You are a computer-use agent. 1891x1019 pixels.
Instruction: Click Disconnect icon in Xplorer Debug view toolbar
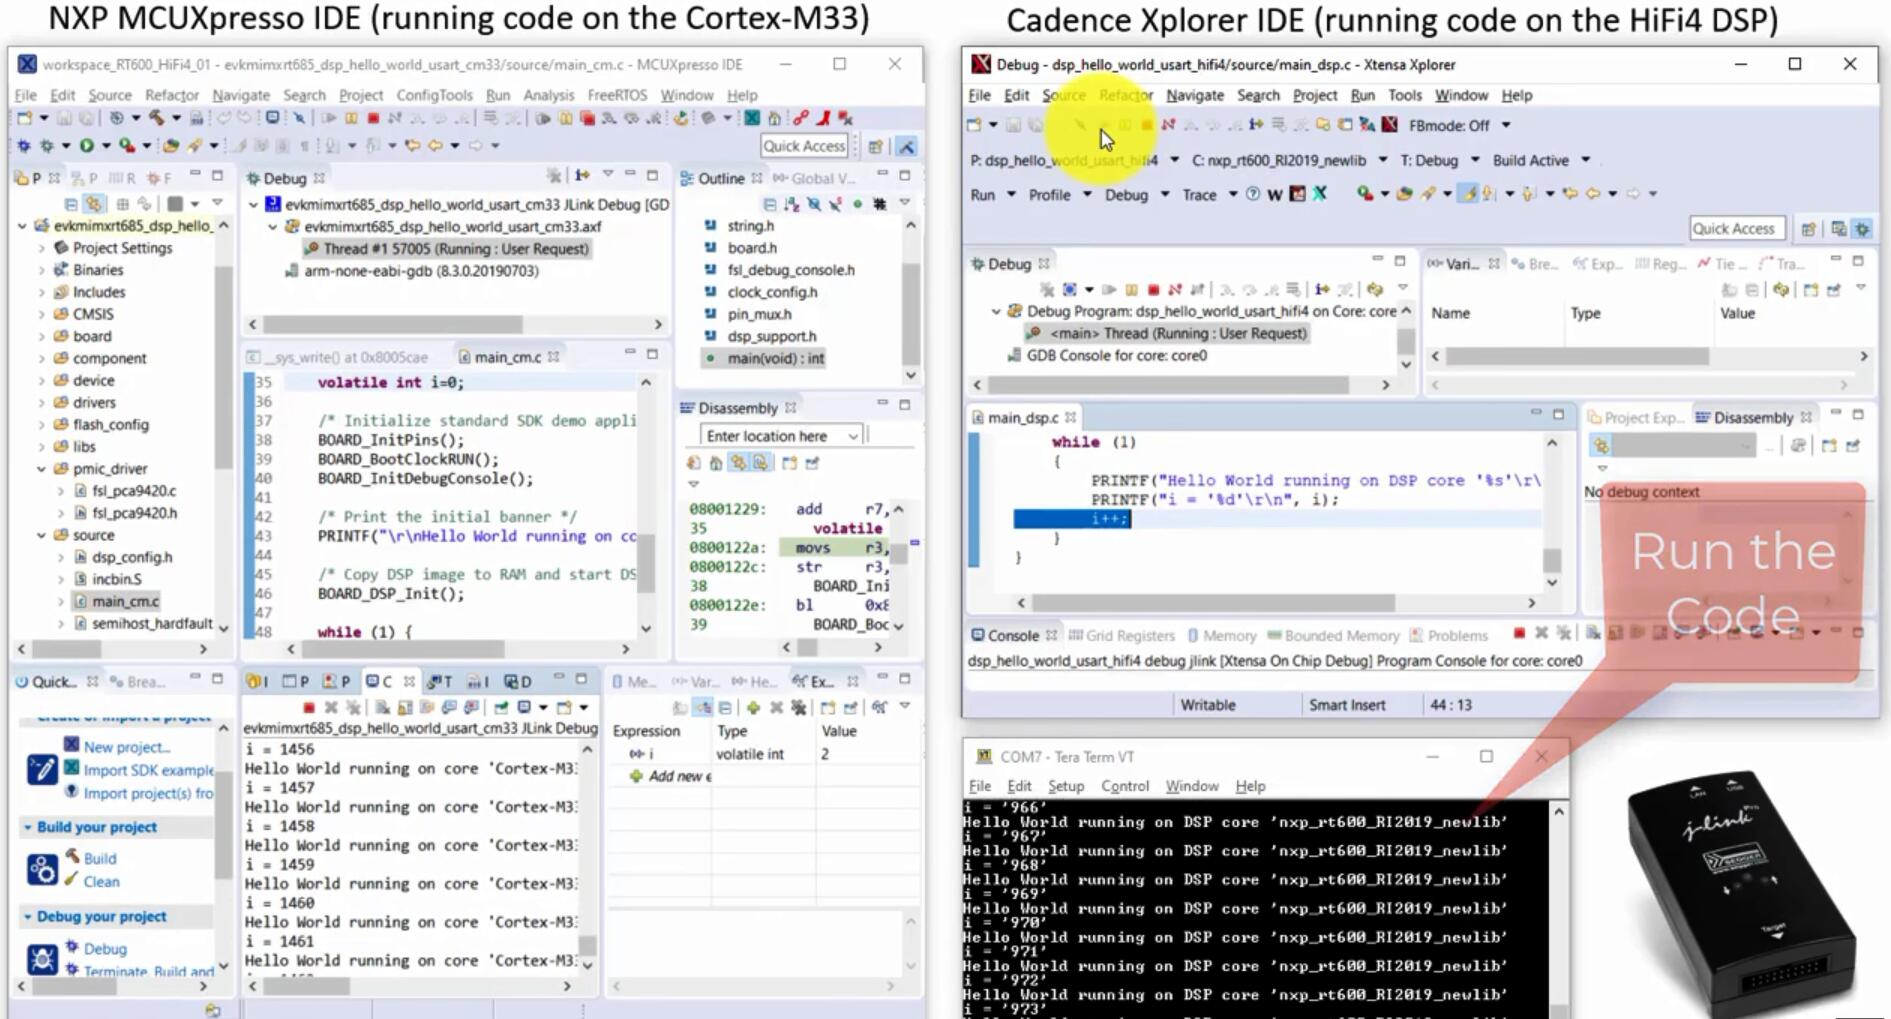tap(1175, 290)
